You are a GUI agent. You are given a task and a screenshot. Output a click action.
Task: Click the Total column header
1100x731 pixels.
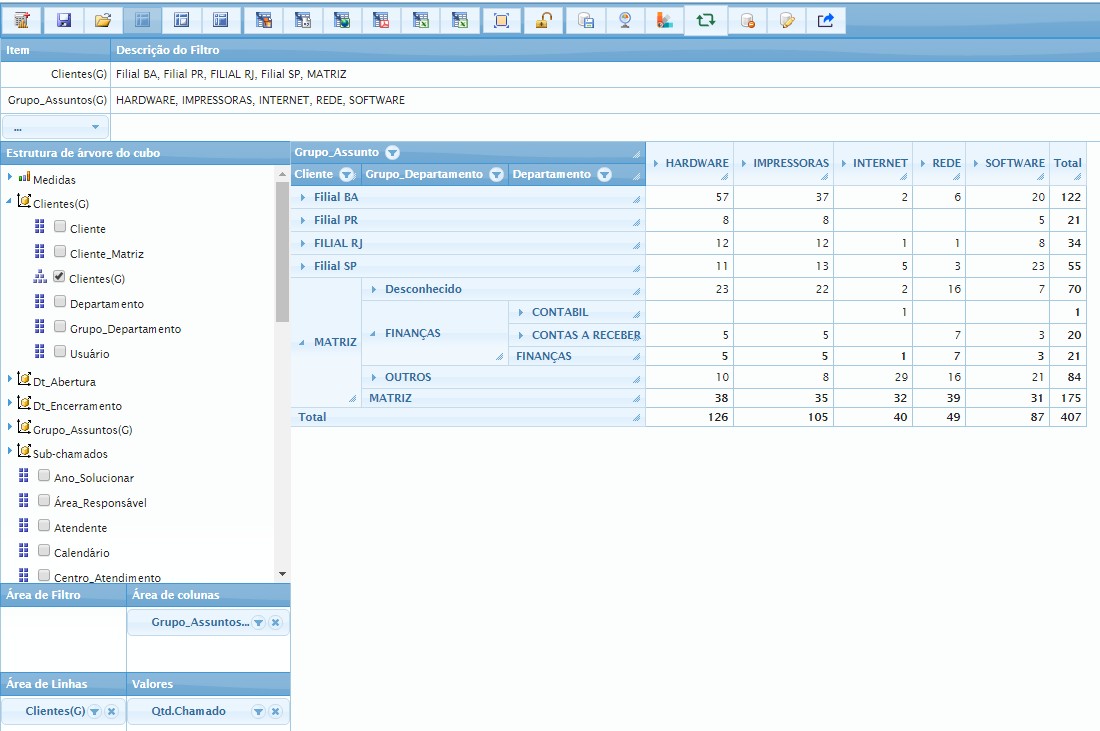click(1068, 163)
